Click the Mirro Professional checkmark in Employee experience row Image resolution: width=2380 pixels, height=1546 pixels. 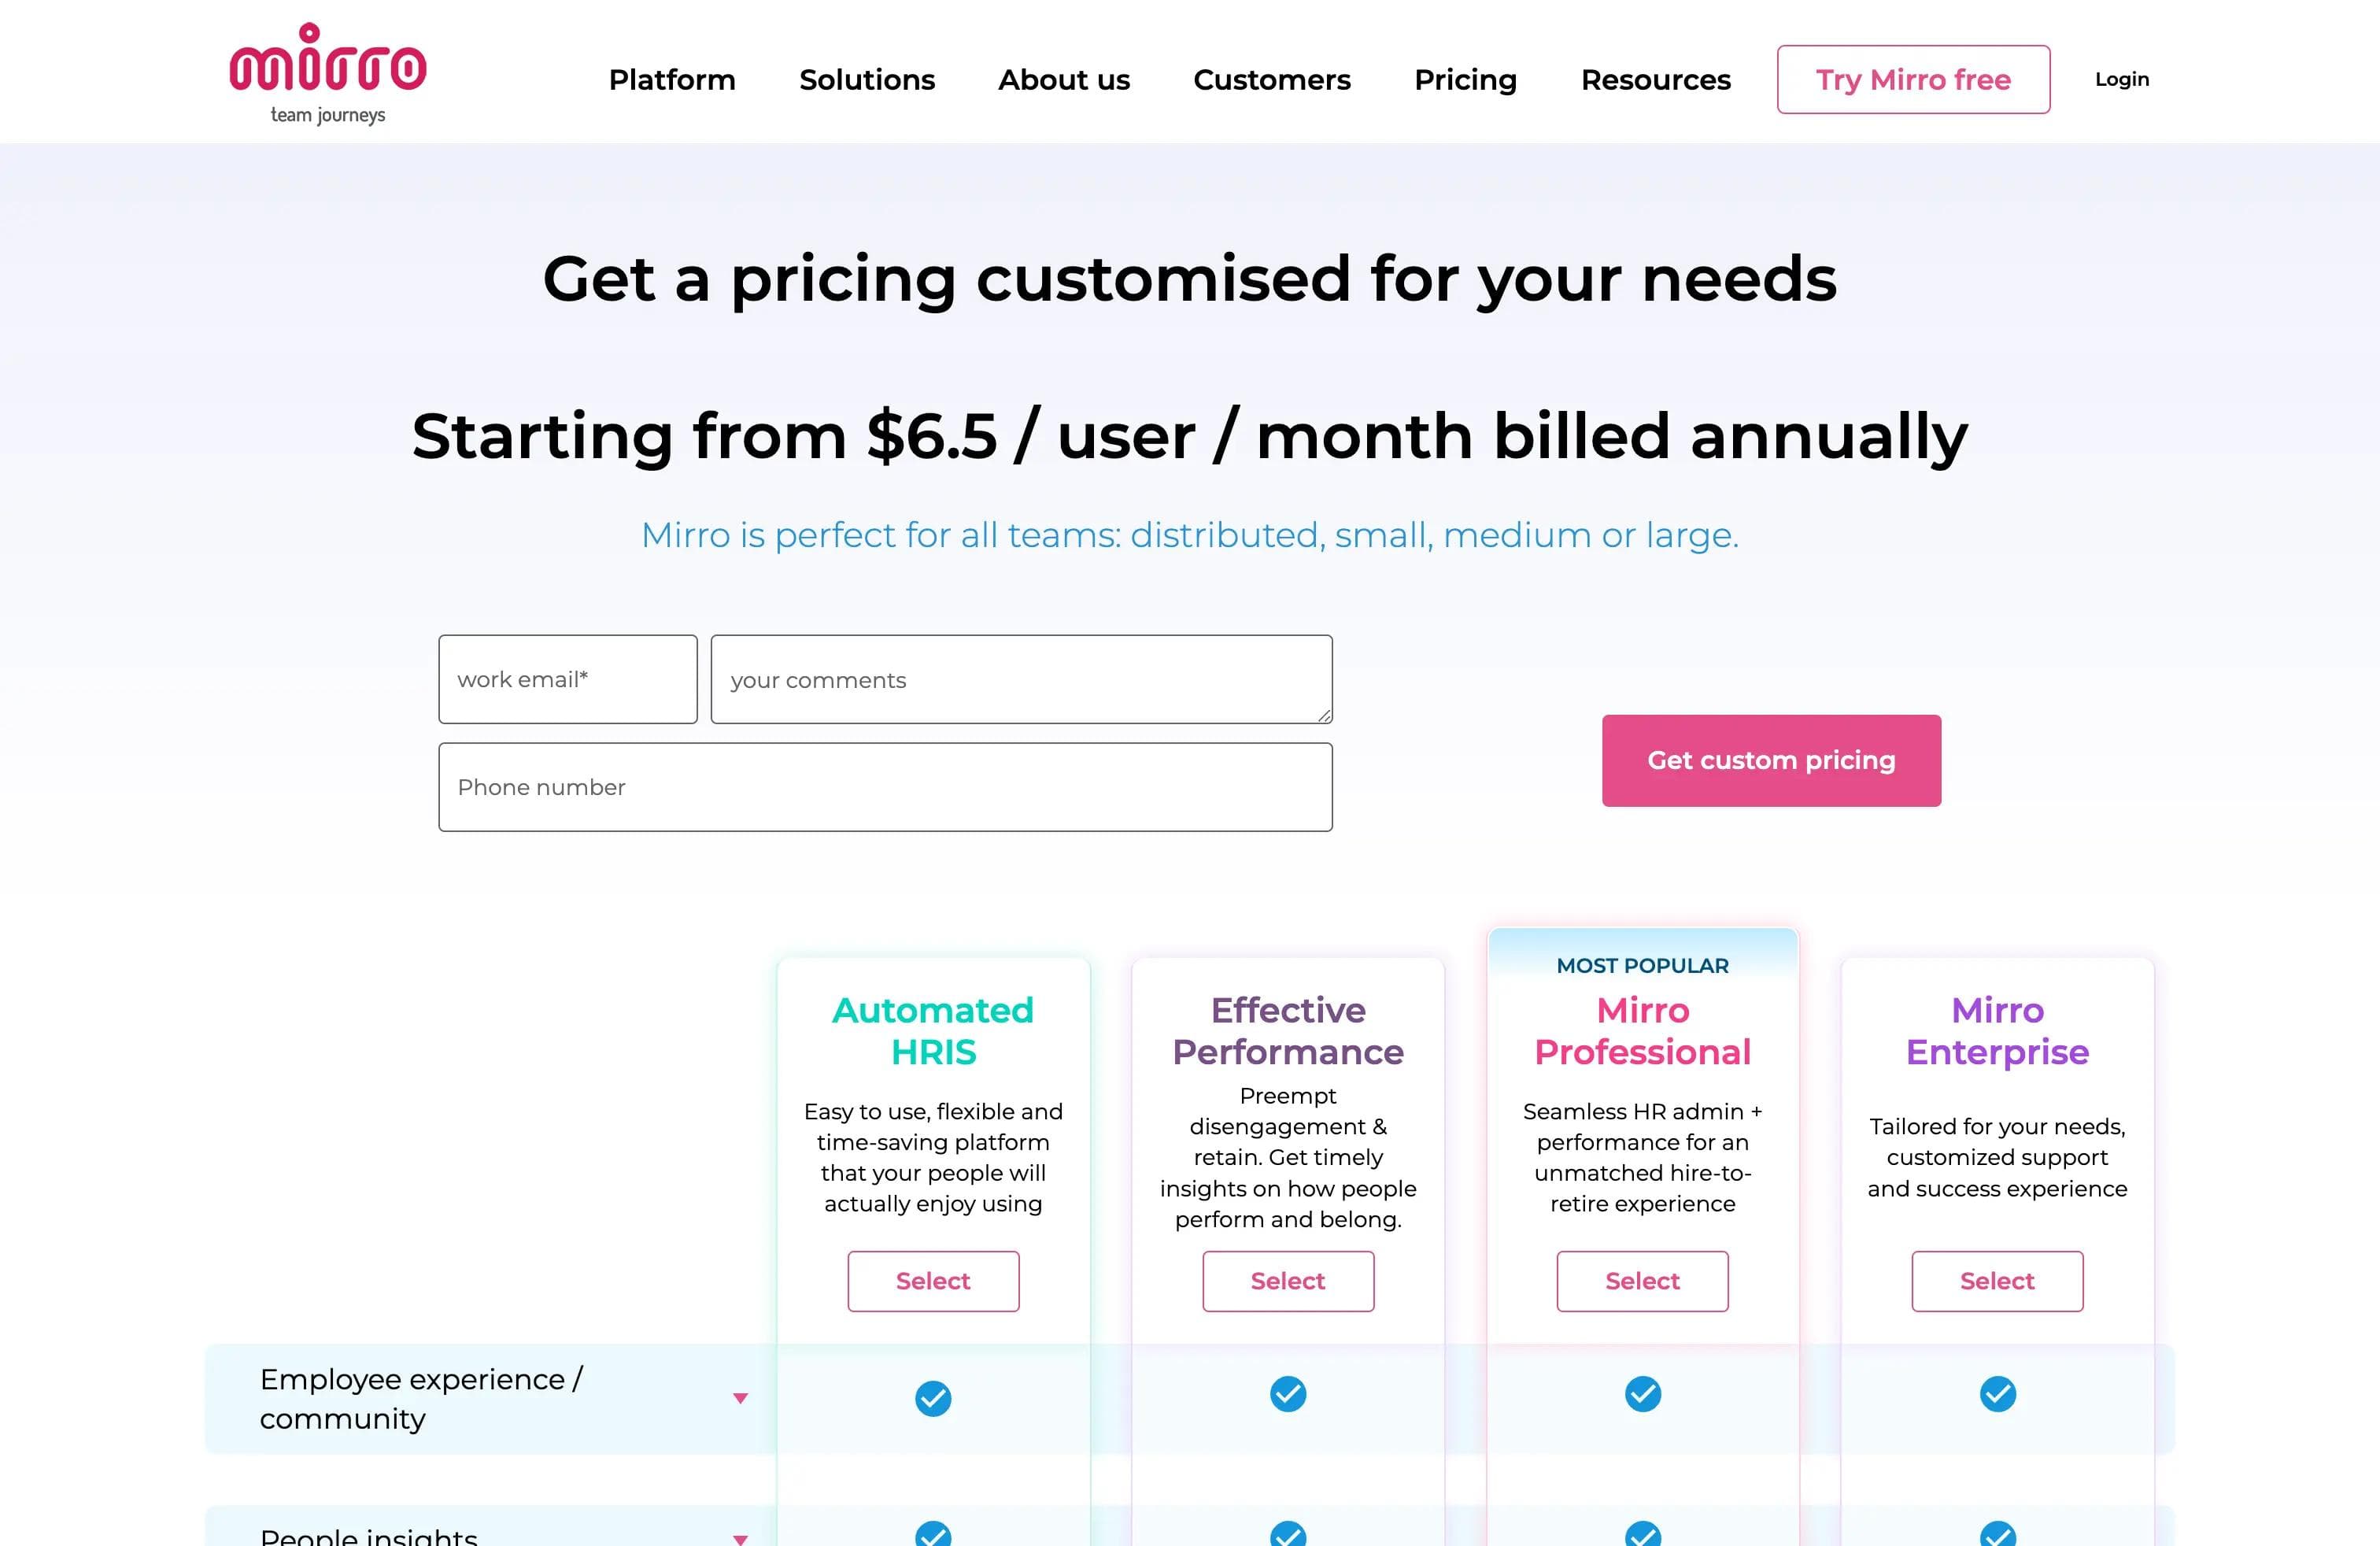[x=1642, y=1393]
